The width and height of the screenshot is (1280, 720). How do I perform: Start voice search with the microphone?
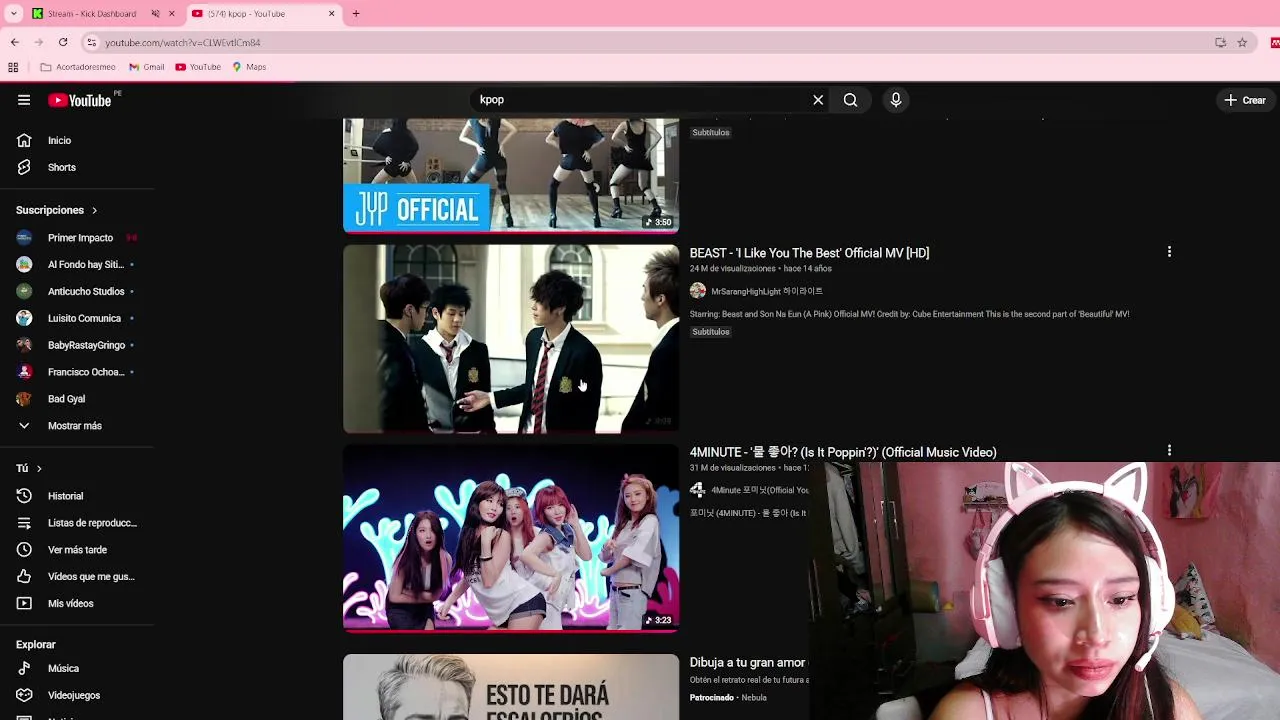896,100
